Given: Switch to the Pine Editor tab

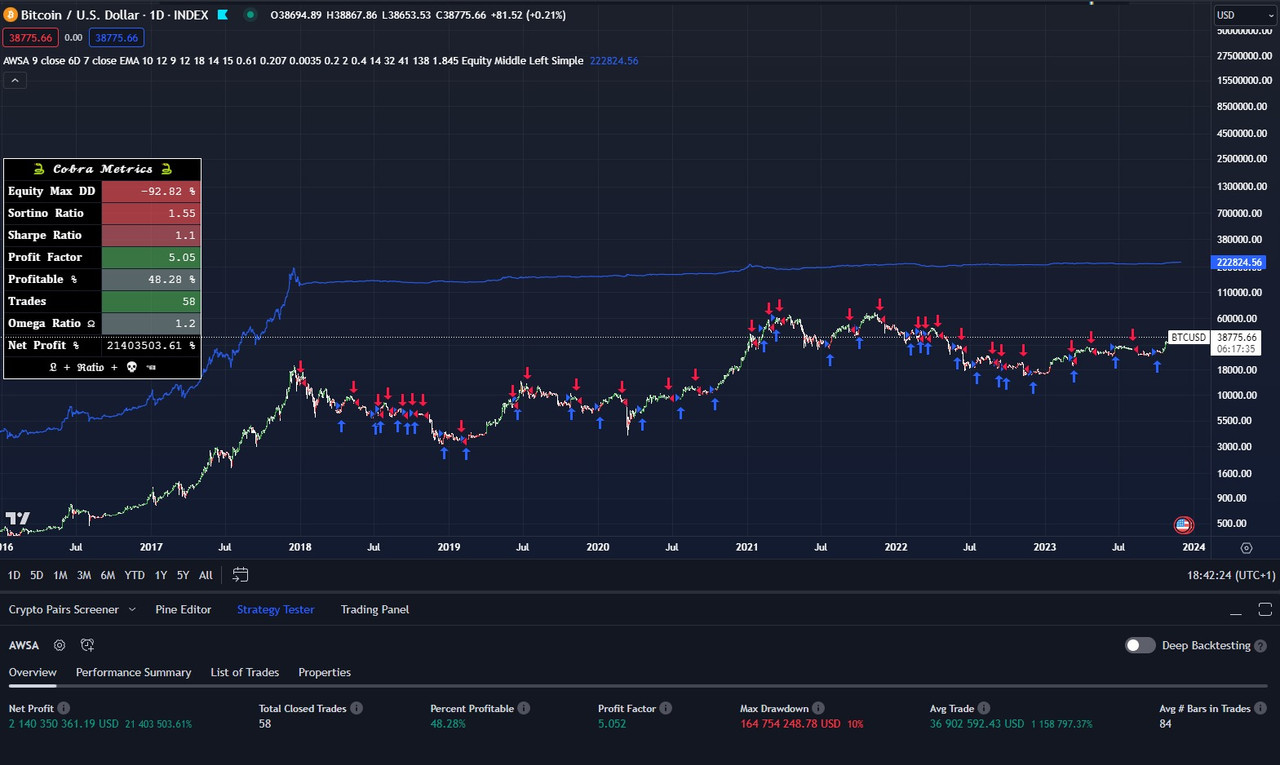Looking at the screenshot, I should coord(183,609).
